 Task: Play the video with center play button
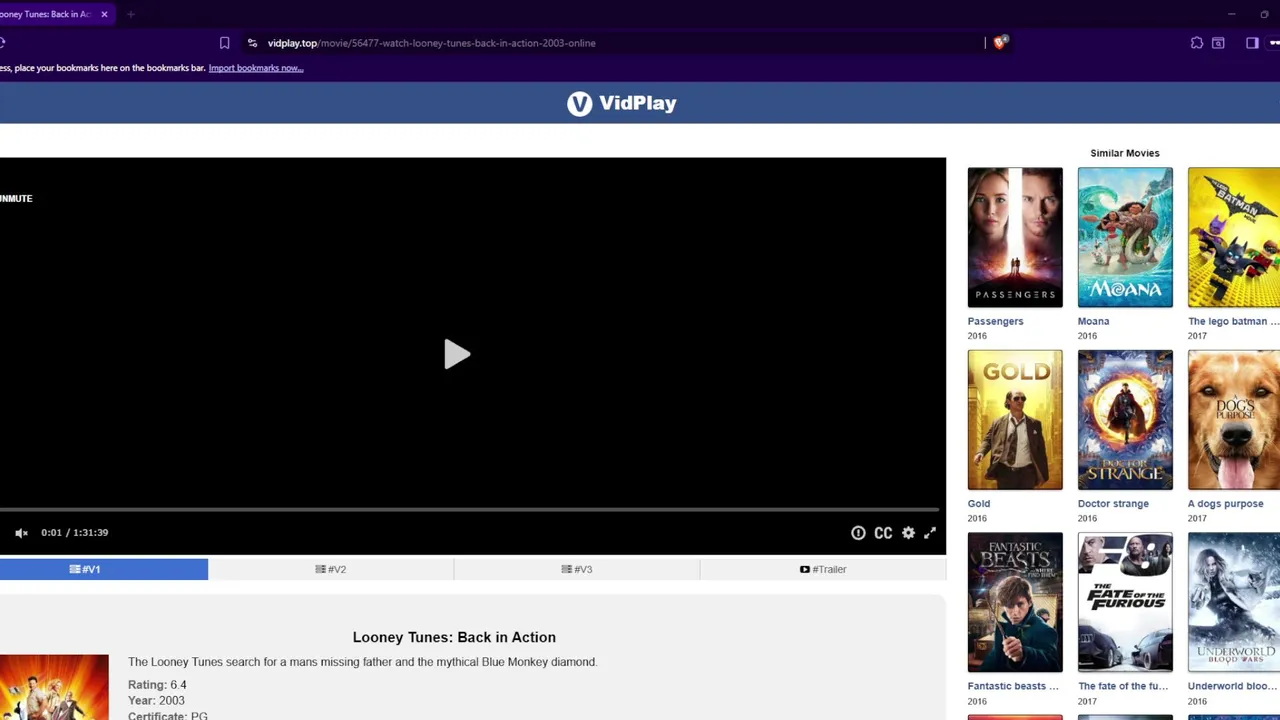point(457,354)
